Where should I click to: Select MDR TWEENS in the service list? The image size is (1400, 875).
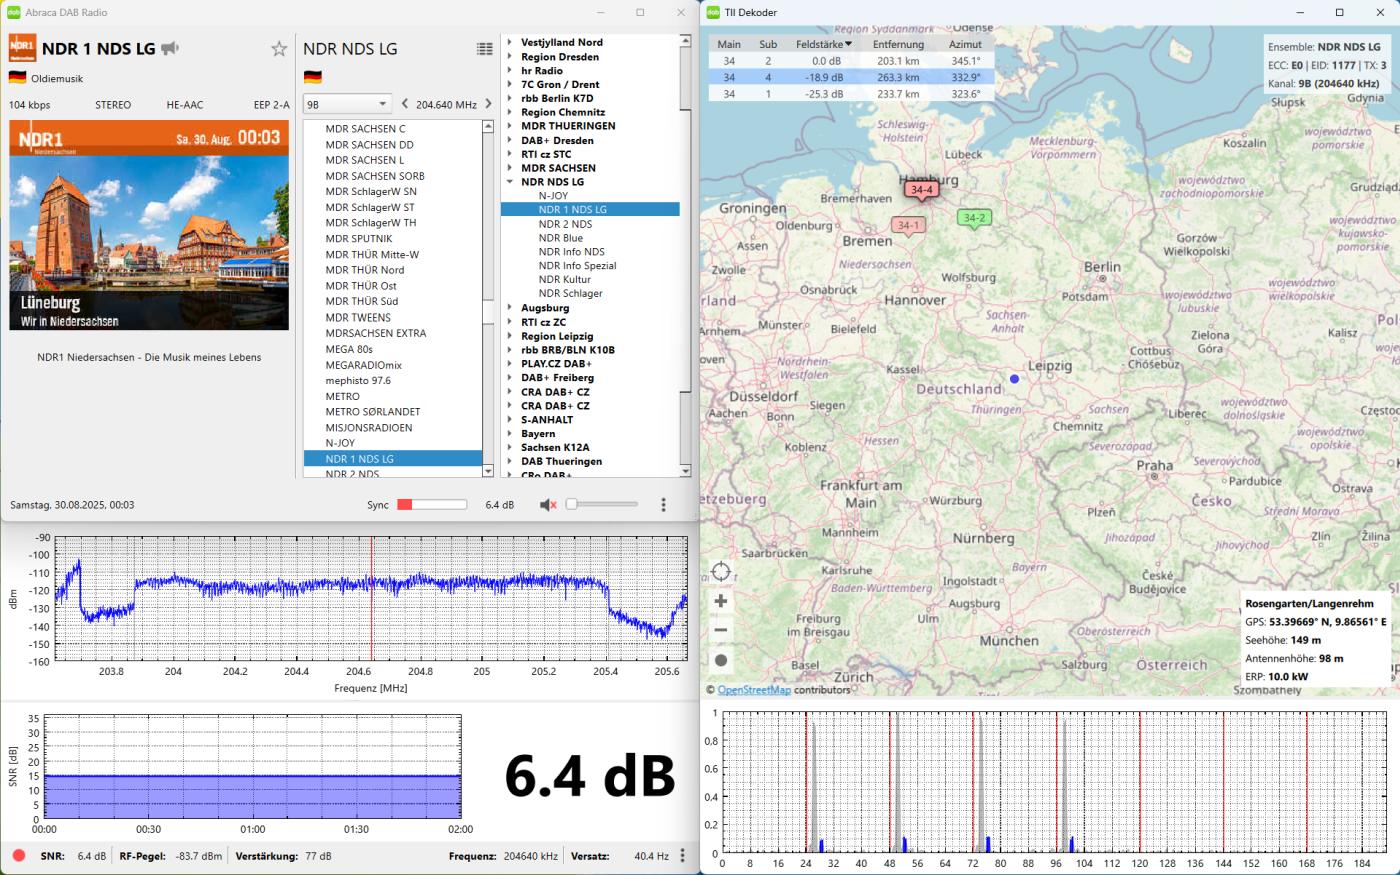pos(392,317)
